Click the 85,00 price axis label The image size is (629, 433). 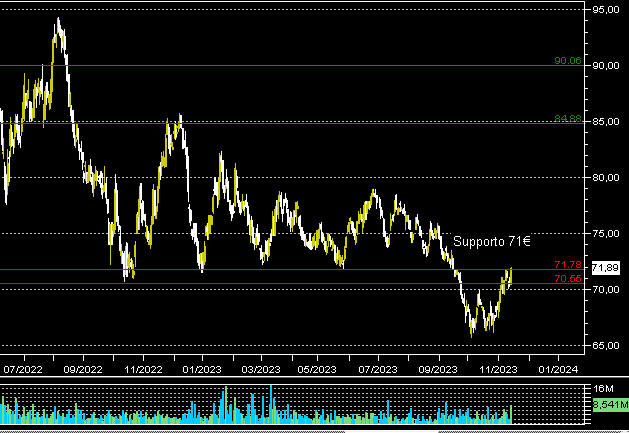click(x=606, y=122)
